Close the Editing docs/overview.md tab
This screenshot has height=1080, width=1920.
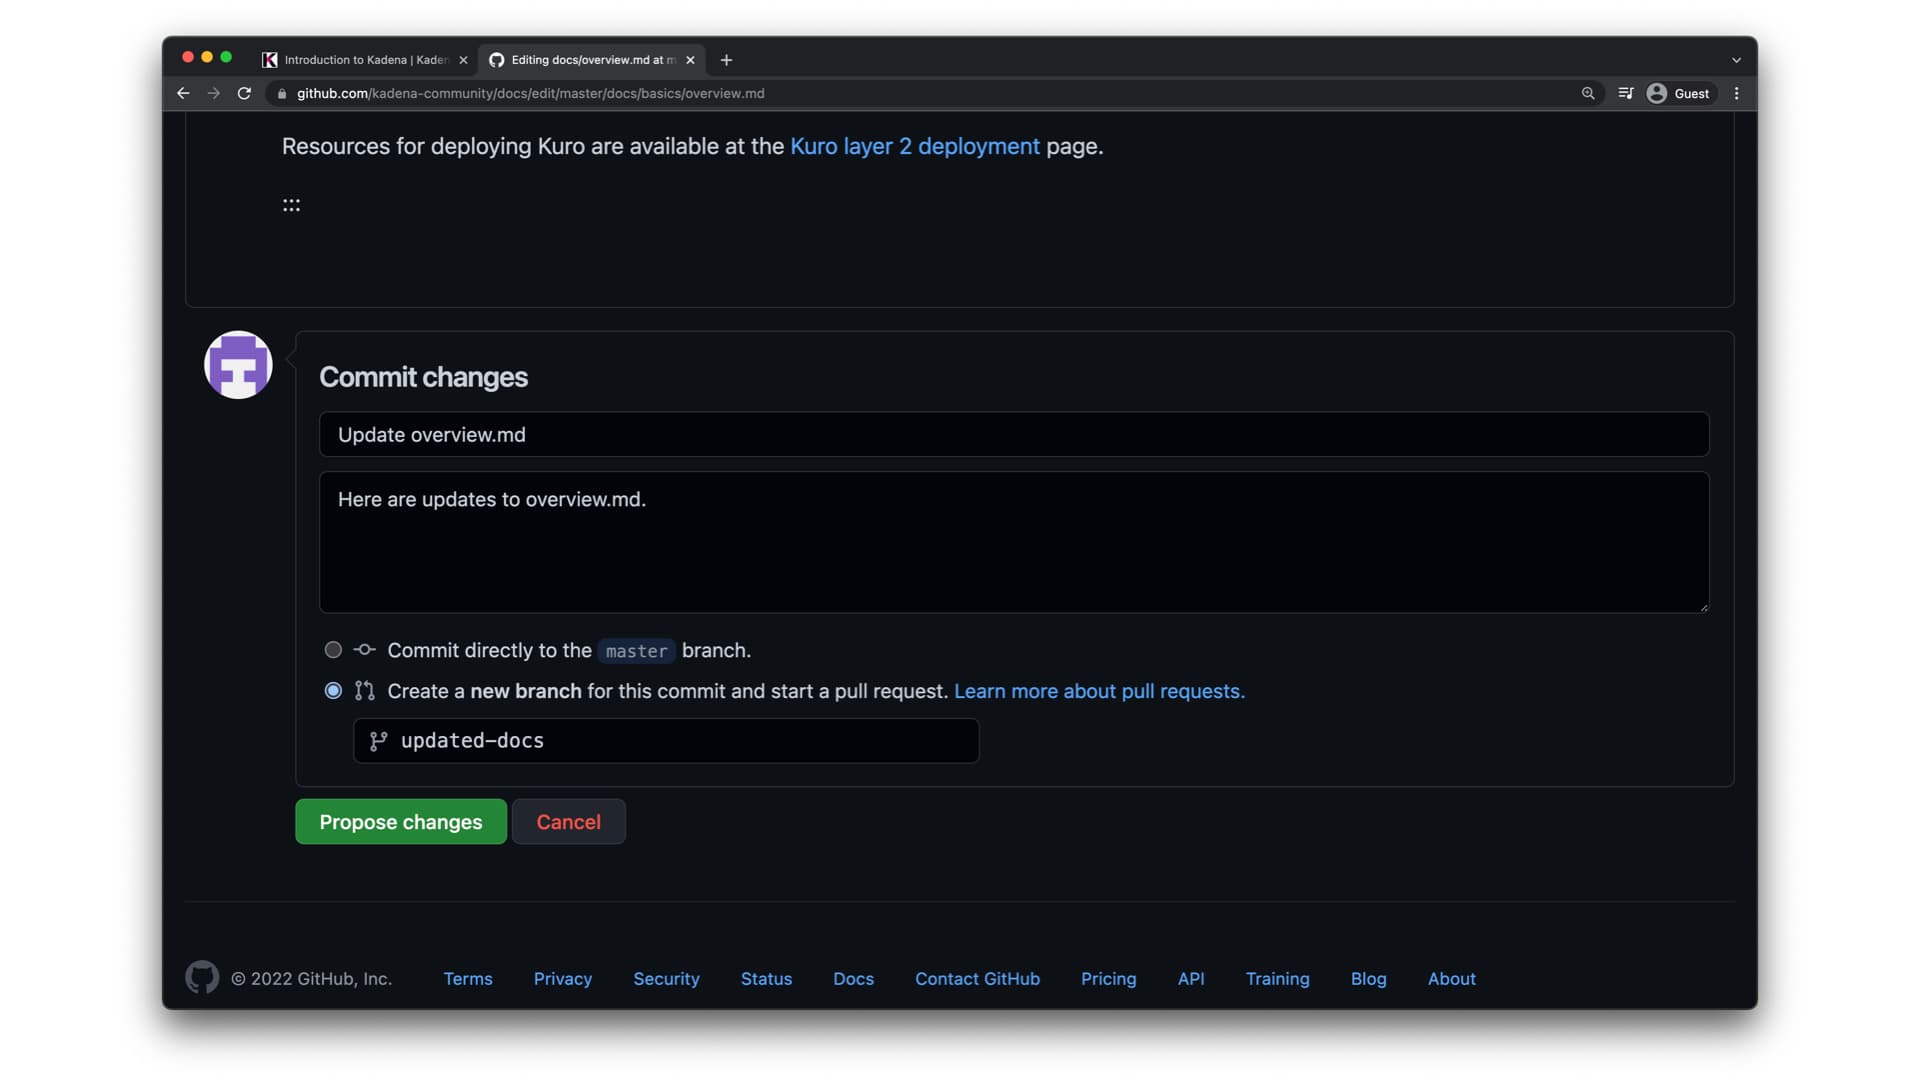690,60
